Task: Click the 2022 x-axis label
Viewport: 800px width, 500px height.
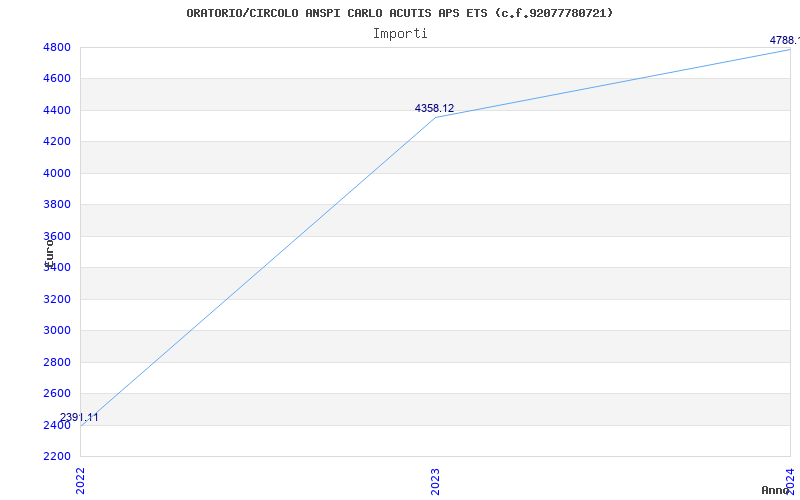Action: [x=80, y=481]
